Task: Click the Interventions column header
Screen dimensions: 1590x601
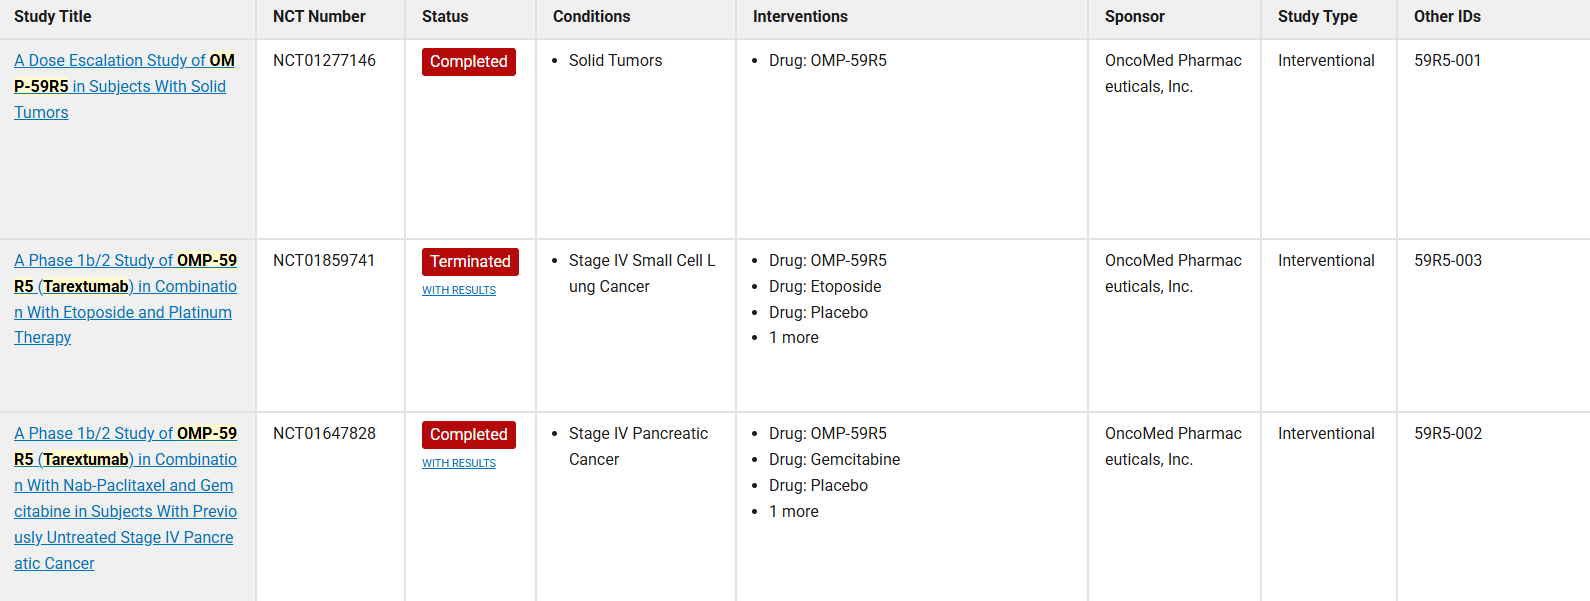Action: click(x=800, y=17)
